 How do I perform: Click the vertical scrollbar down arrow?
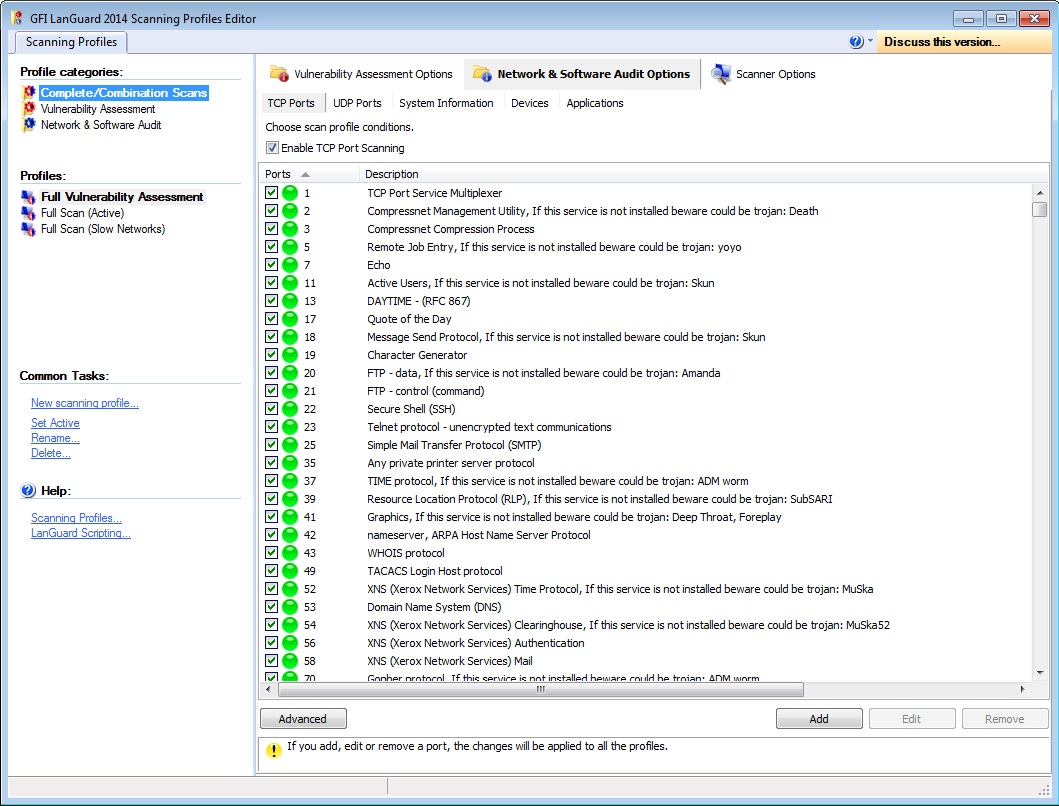pos(1040,673)
